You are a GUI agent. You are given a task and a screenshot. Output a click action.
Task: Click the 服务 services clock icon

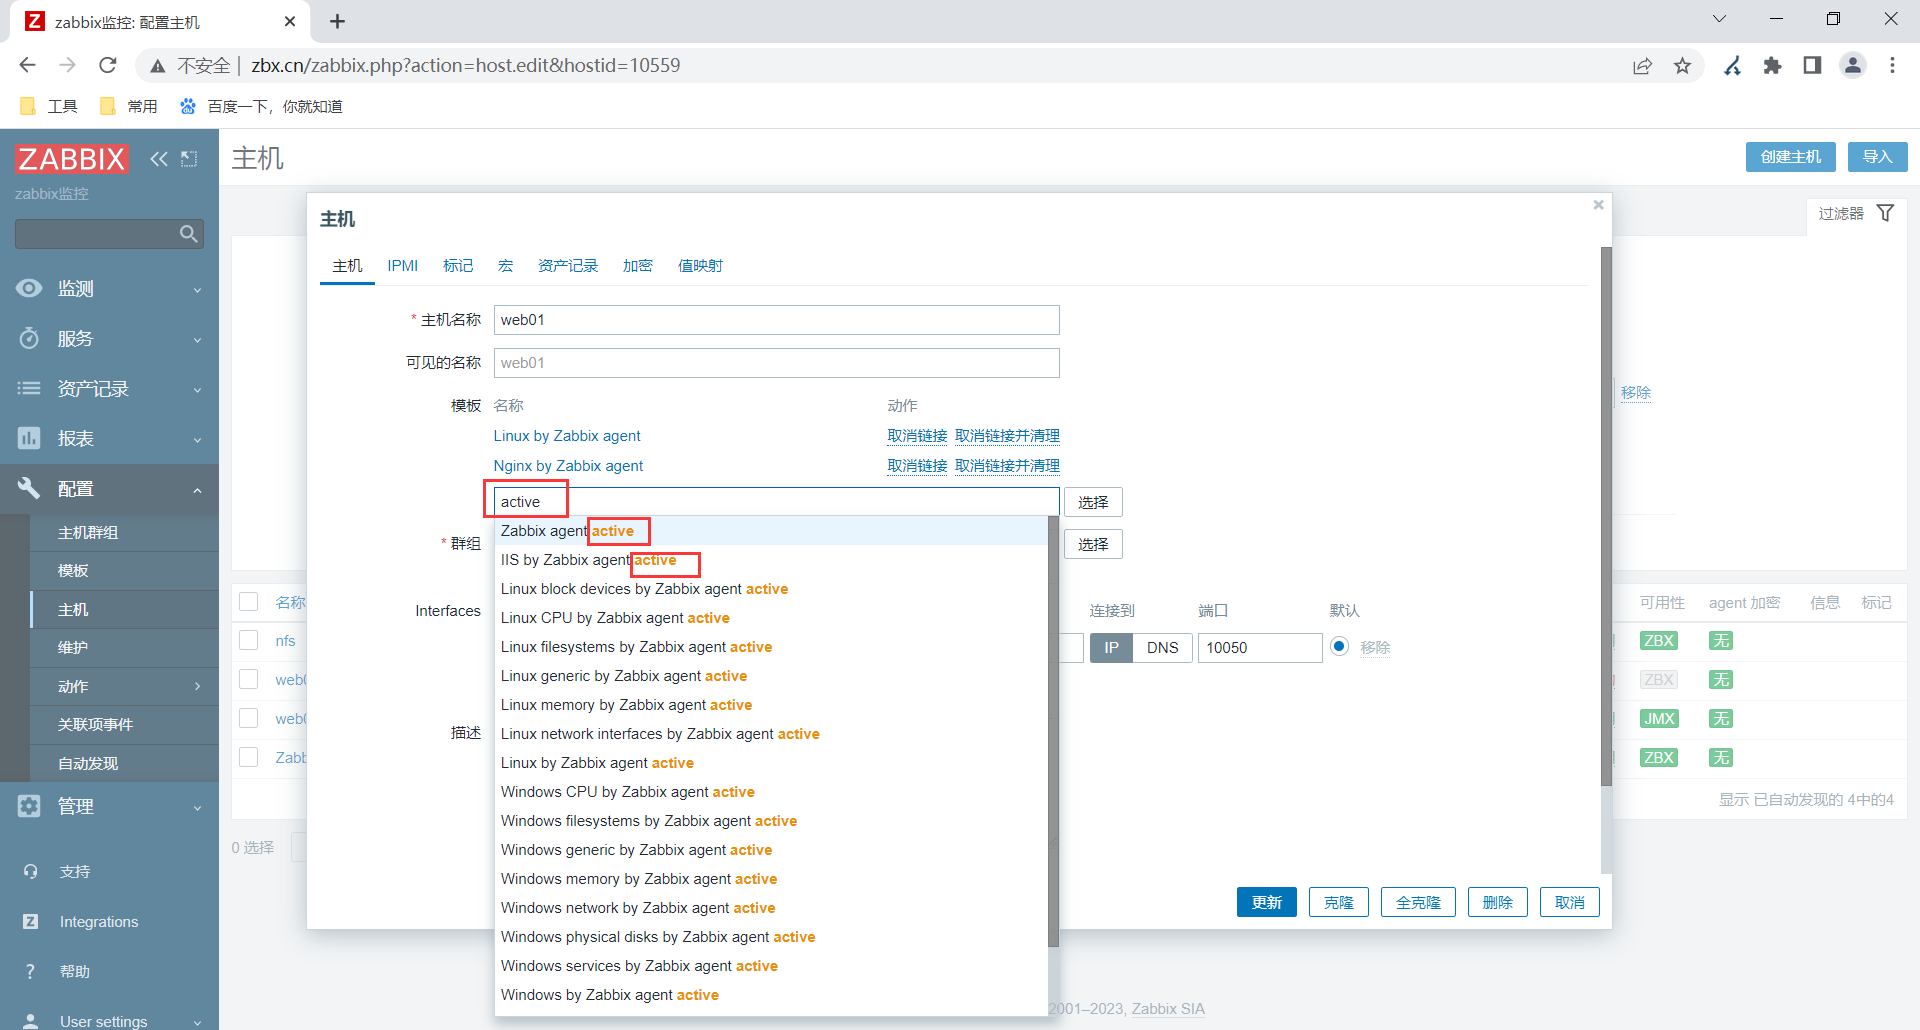[x=29, y=338]
